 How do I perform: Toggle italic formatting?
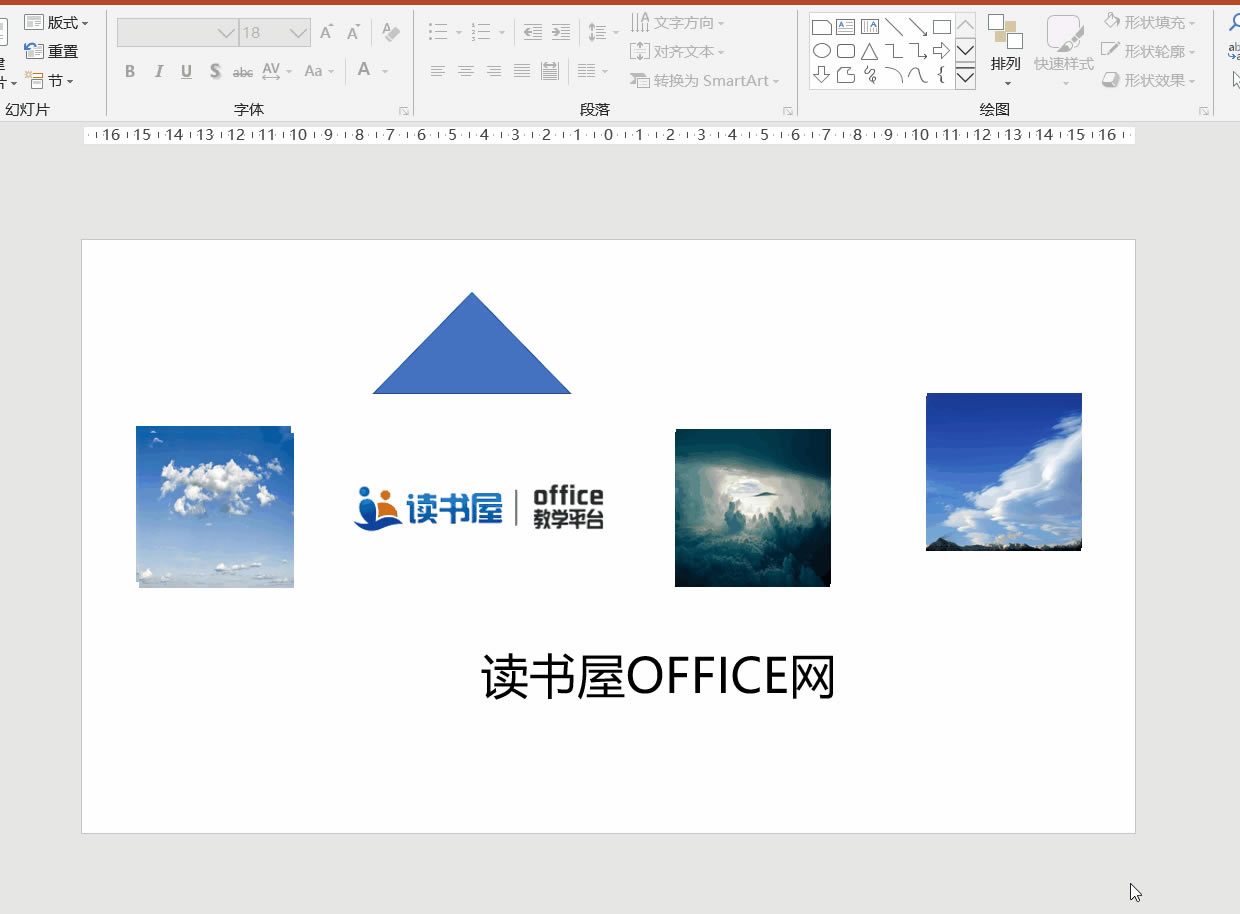pos(158,71)
